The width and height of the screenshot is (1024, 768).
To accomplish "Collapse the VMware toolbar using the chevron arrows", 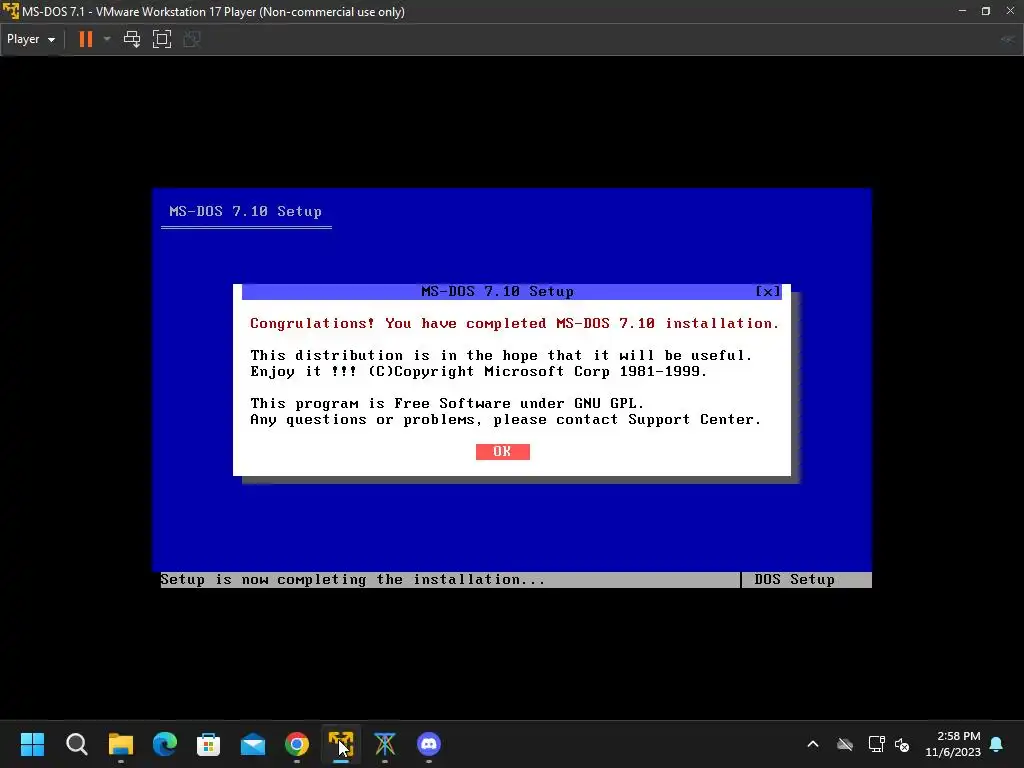I will 1007,39.
